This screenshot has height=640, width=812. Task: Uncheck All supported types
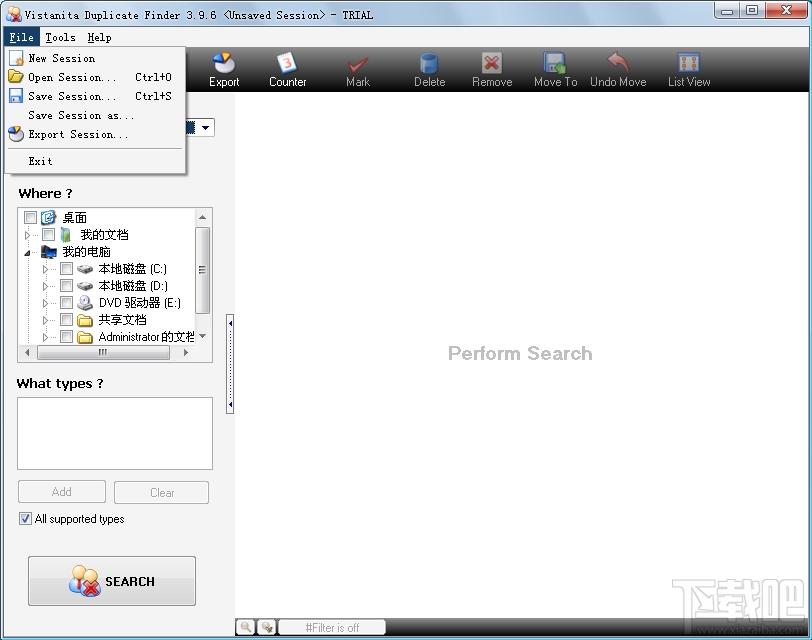tap(25, 518)
